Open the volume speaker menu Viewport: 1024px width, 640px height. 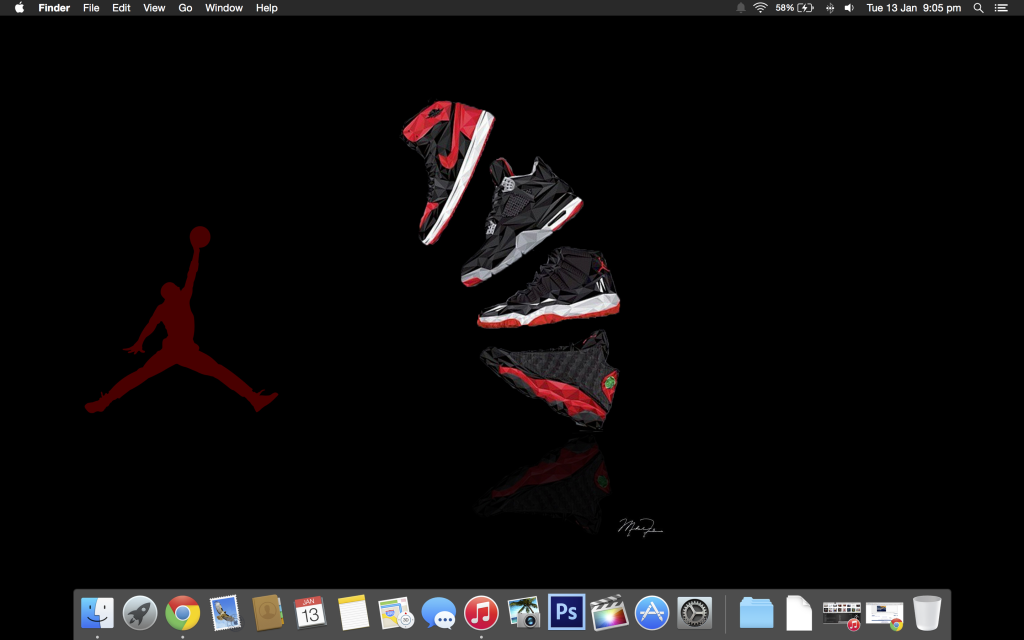[849, 8]
